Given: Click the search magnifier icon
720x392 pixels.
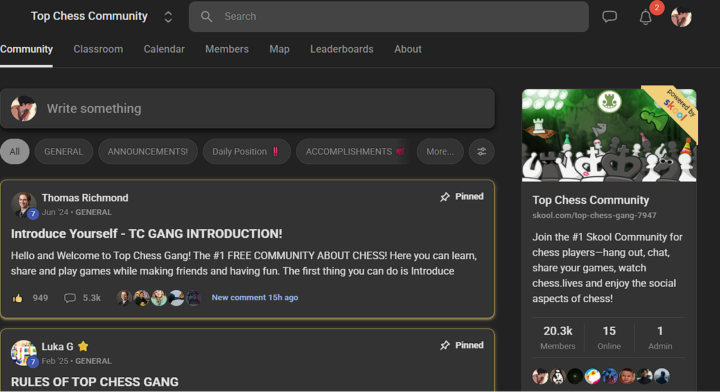Looking at the screenshot, I should coord(207,17).
